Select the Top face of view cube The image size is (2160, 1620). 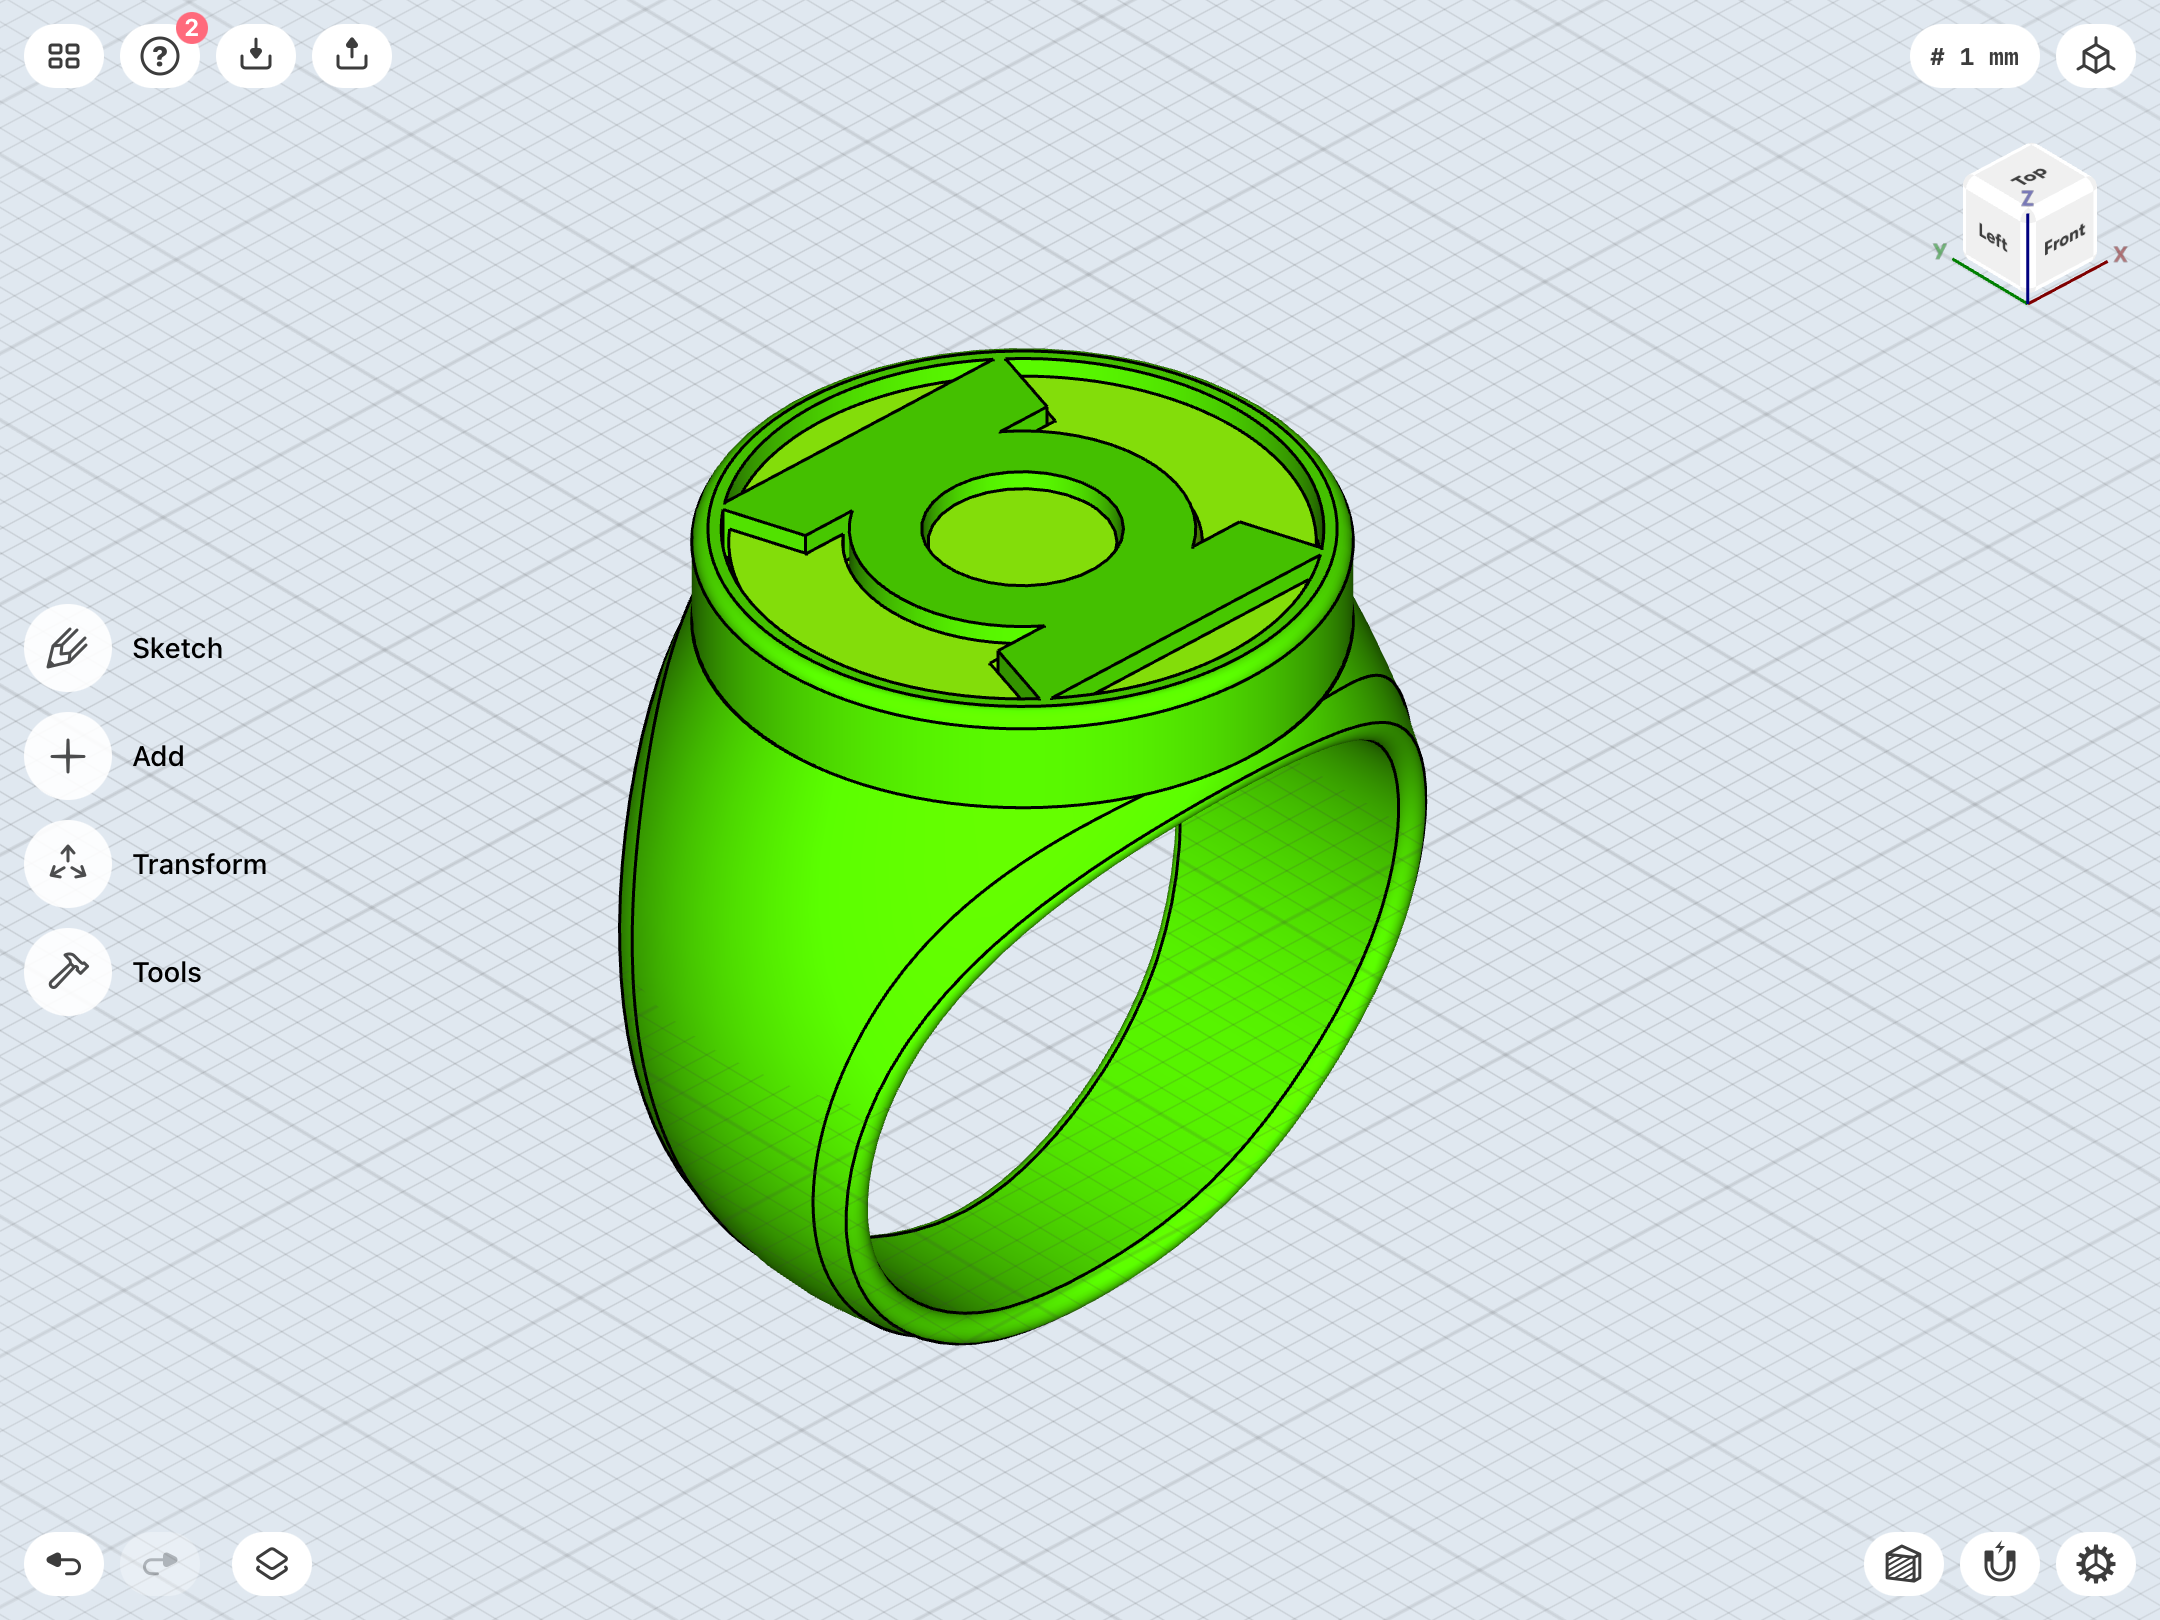[2030, 177]
